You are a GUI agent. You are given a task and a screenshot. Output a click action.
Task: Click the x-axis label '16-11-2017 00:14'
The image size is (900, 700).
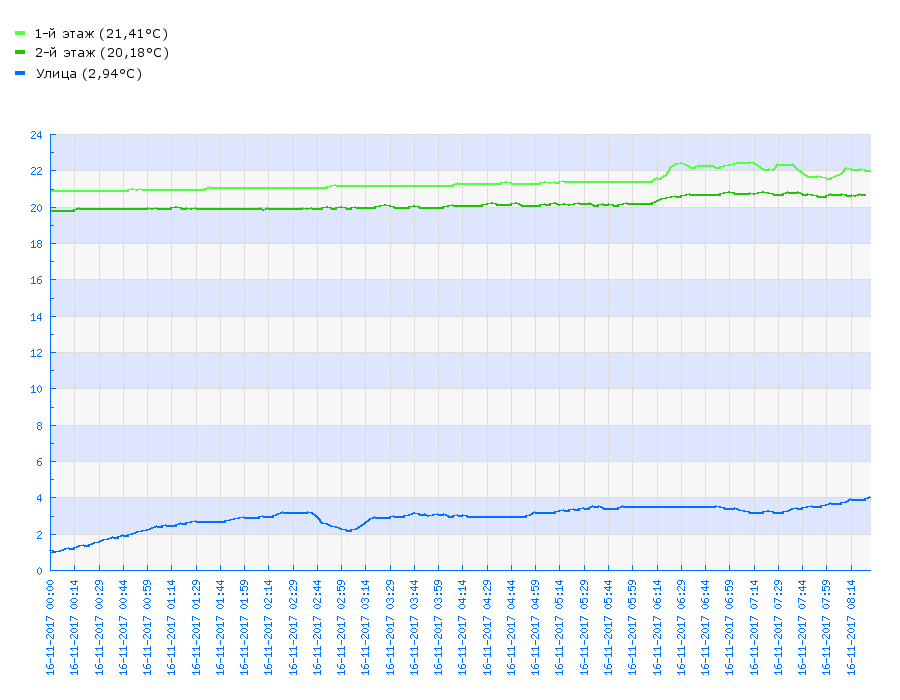pos(74,627)
